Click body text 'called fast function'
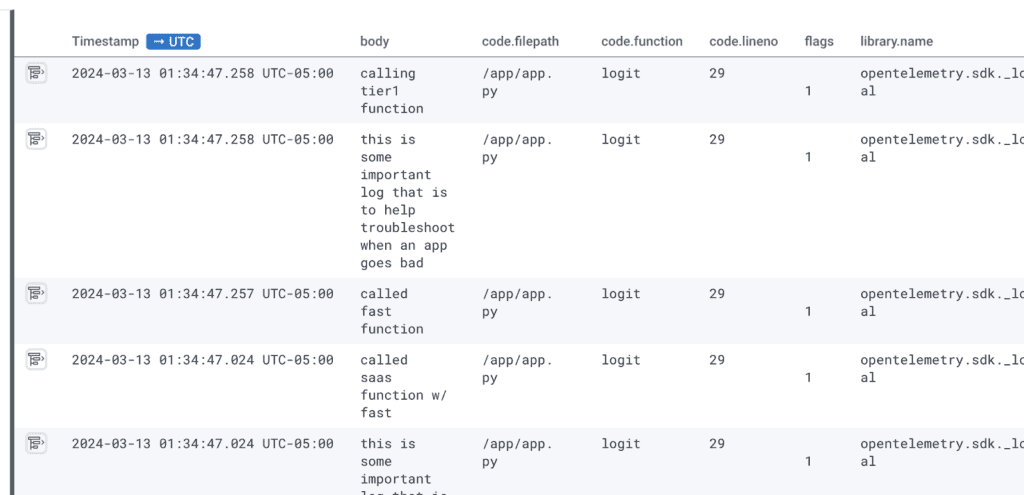 [x=392, y=311]
